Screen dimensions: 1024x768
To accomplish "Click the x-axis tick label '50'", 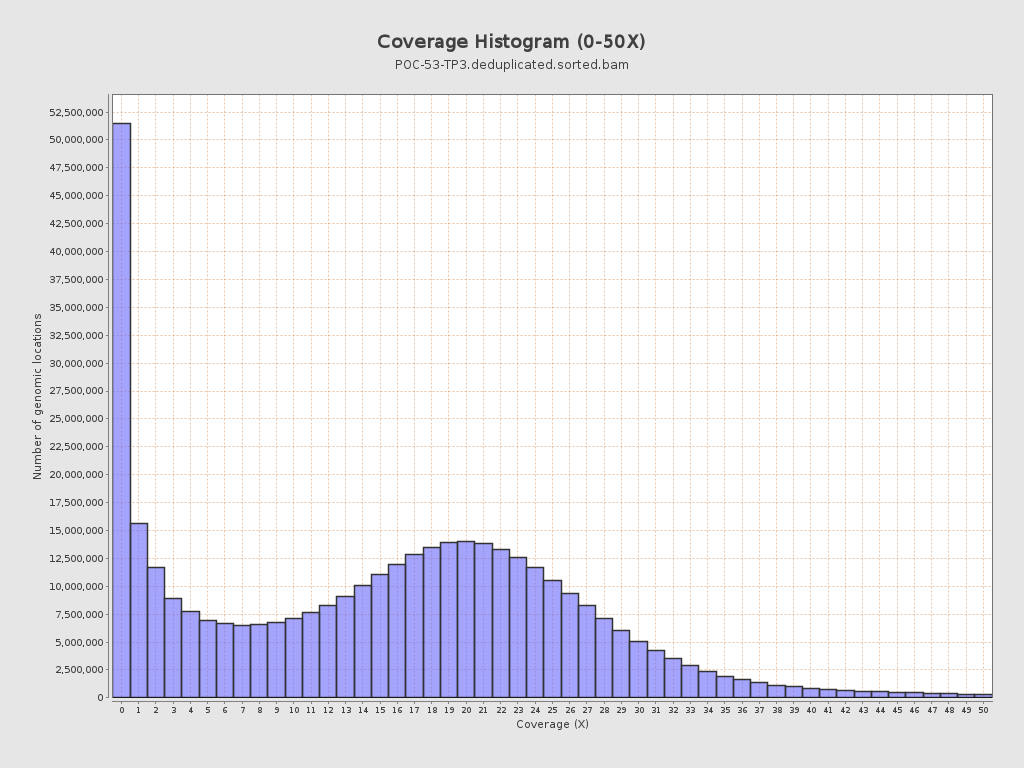I will (984, 711).
